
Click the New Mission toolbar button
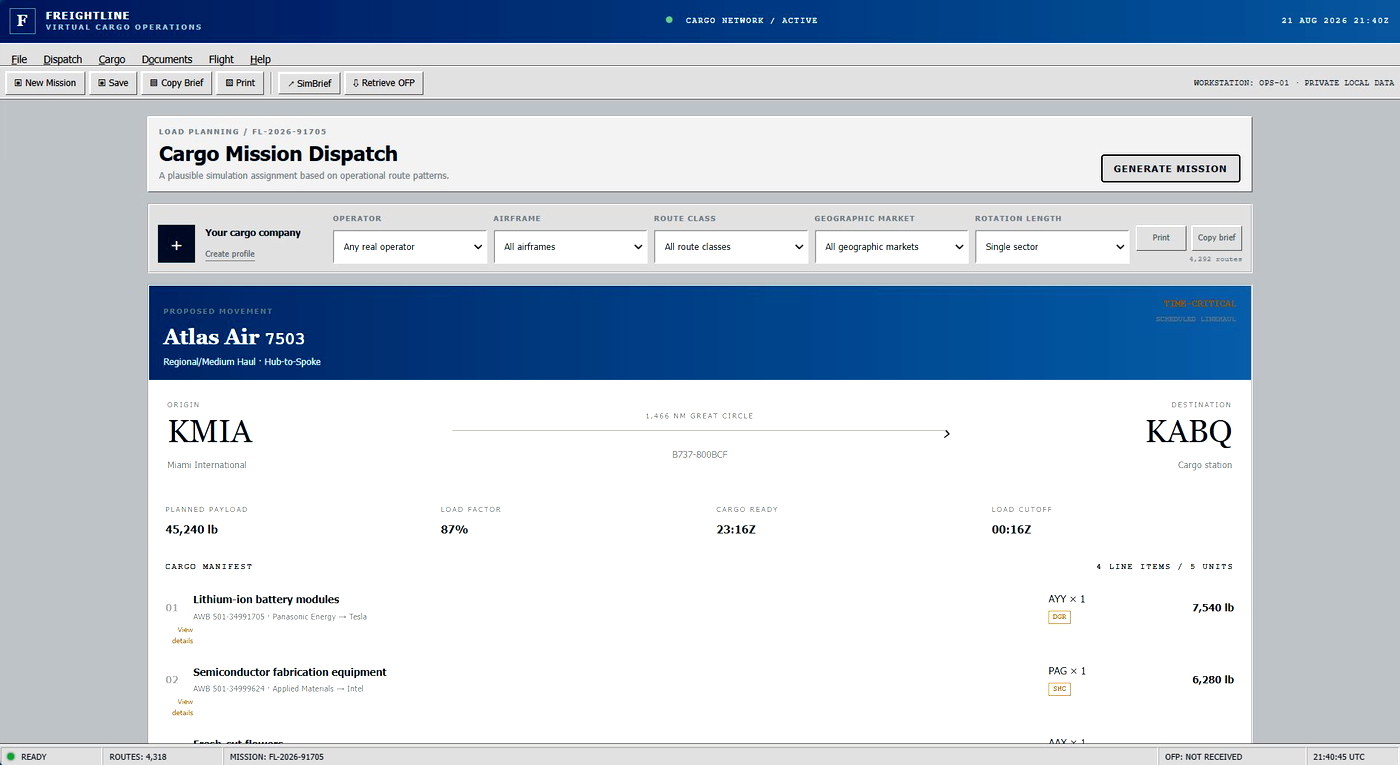45,83
